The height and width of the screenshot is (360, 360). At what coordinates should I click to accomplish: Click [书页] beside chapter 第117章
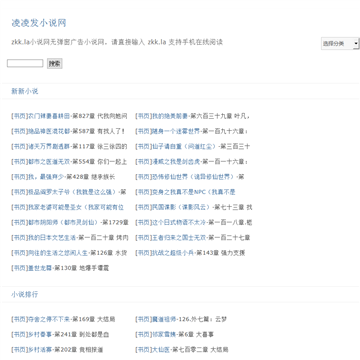[x=19, y=146]
